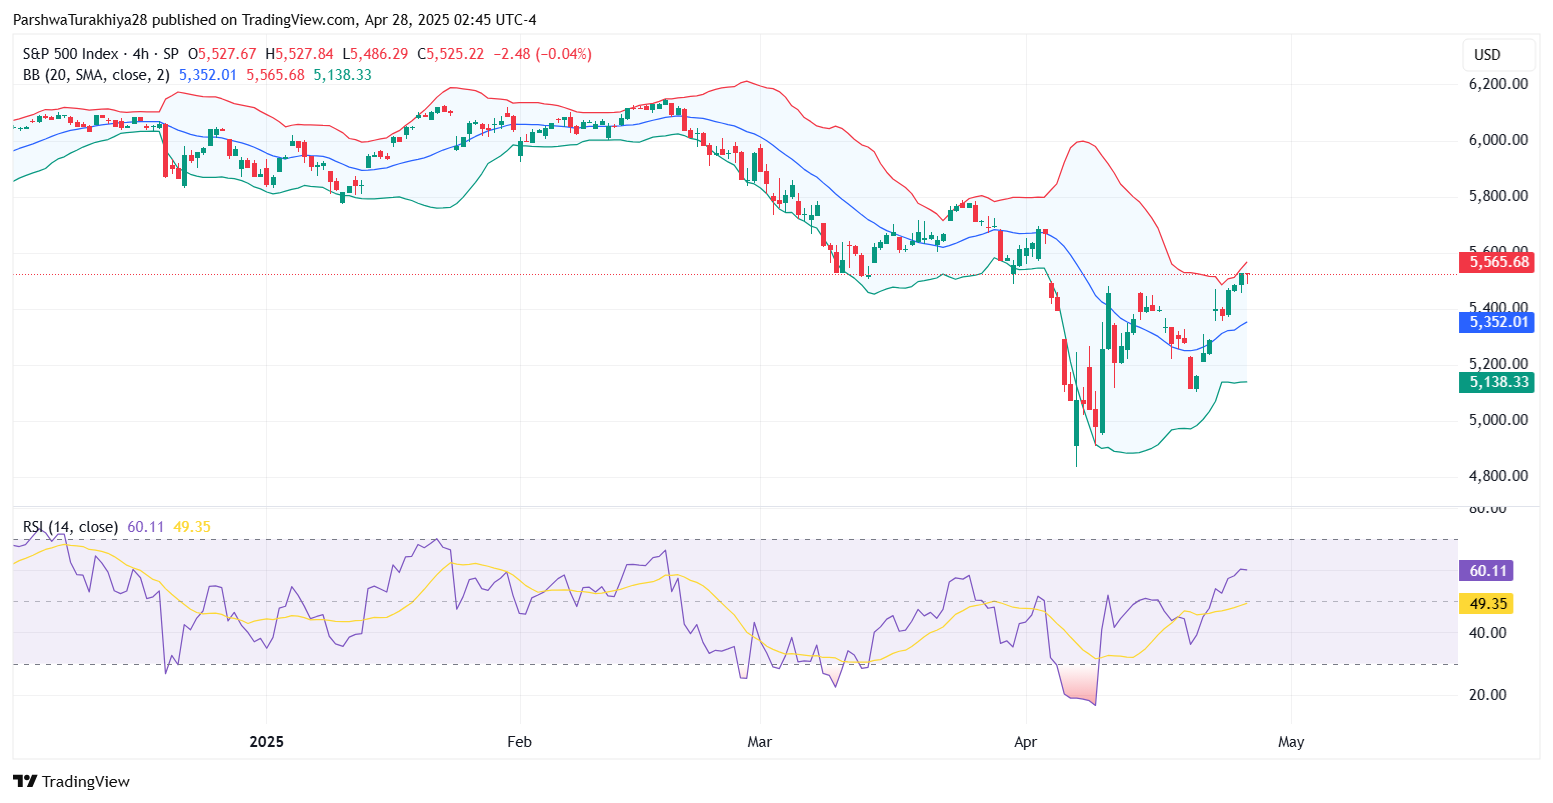This screenshot has height=803, width=1553.
Task: Click the close value C5,525.22
Action: [x=451, y=54]
